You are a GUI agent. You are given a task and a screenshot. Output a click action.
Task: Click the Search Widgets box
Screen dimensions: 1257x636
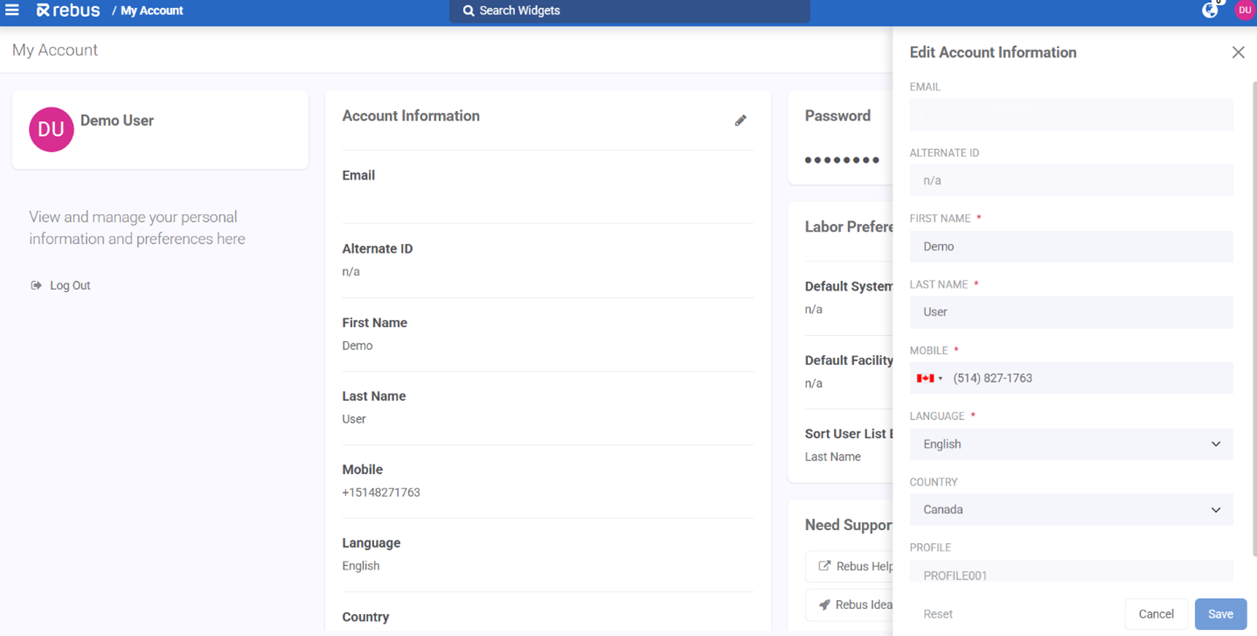point(629,11)
